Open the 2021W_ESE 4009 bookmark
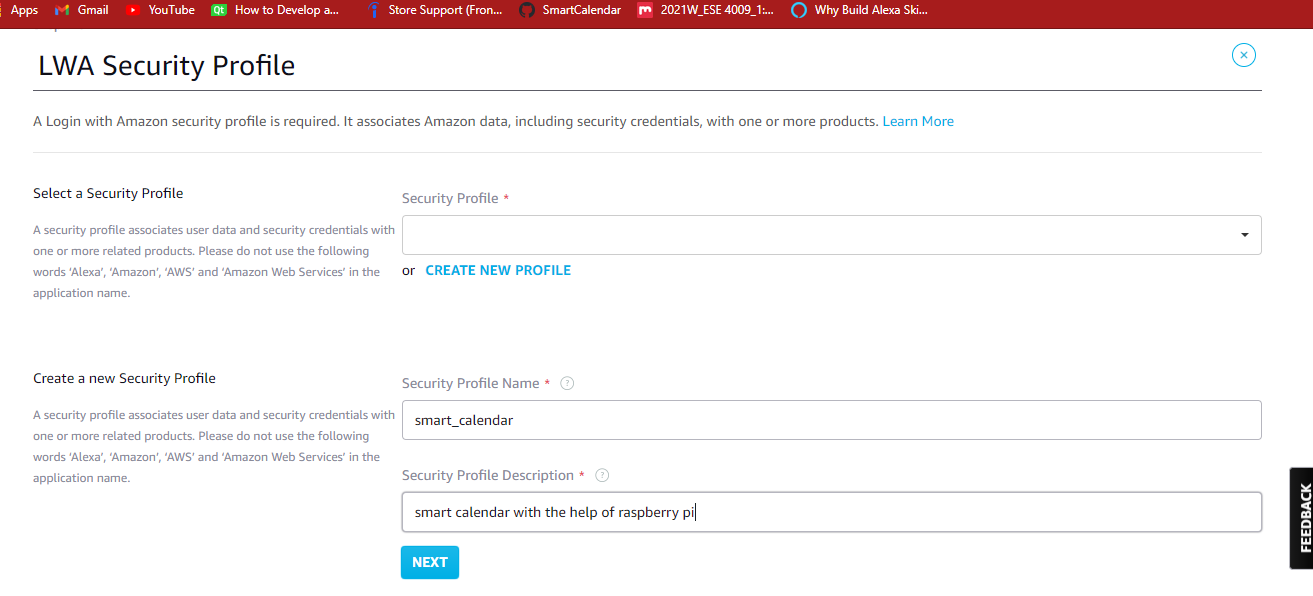The image size is (1313, 596). click(706, 10)
